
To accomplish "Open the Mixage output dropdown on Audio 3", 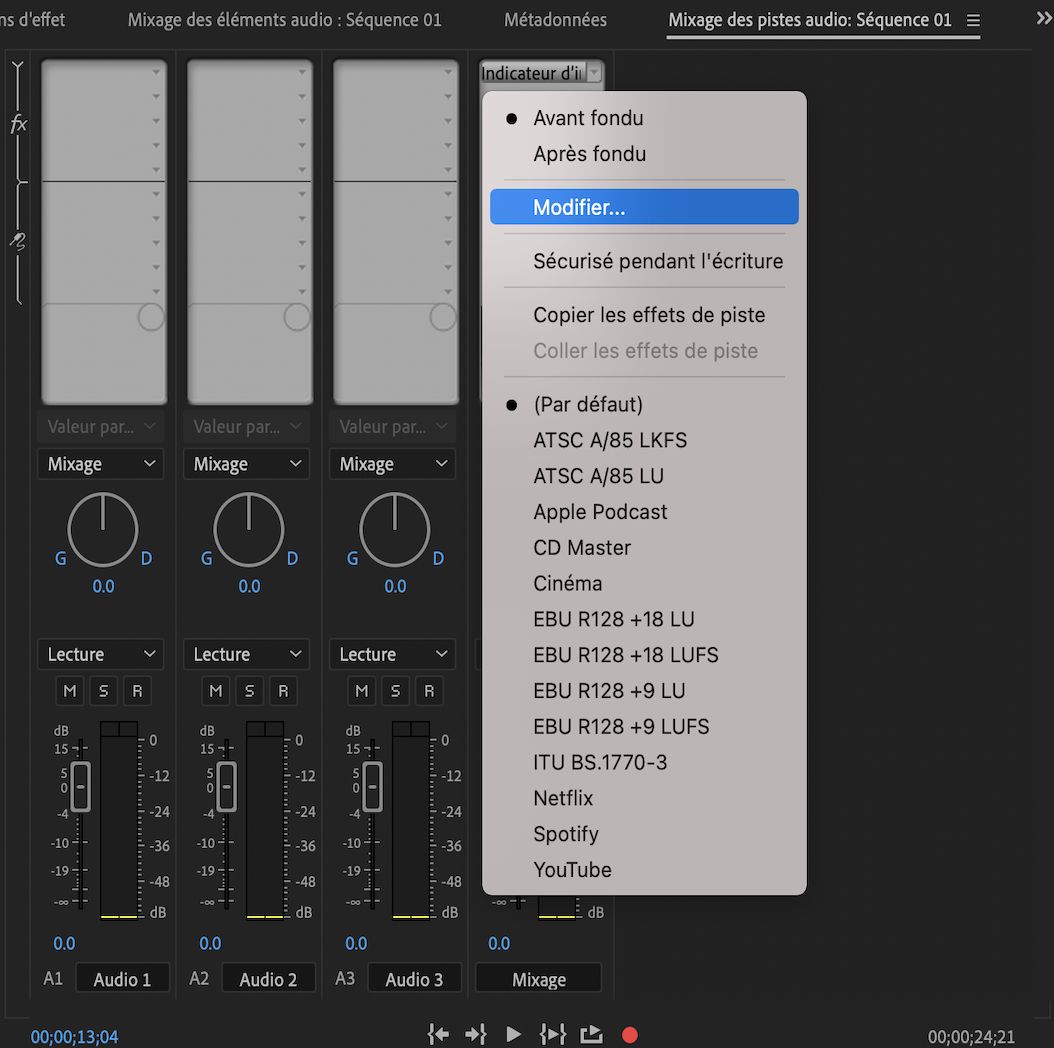I will 392,463.
